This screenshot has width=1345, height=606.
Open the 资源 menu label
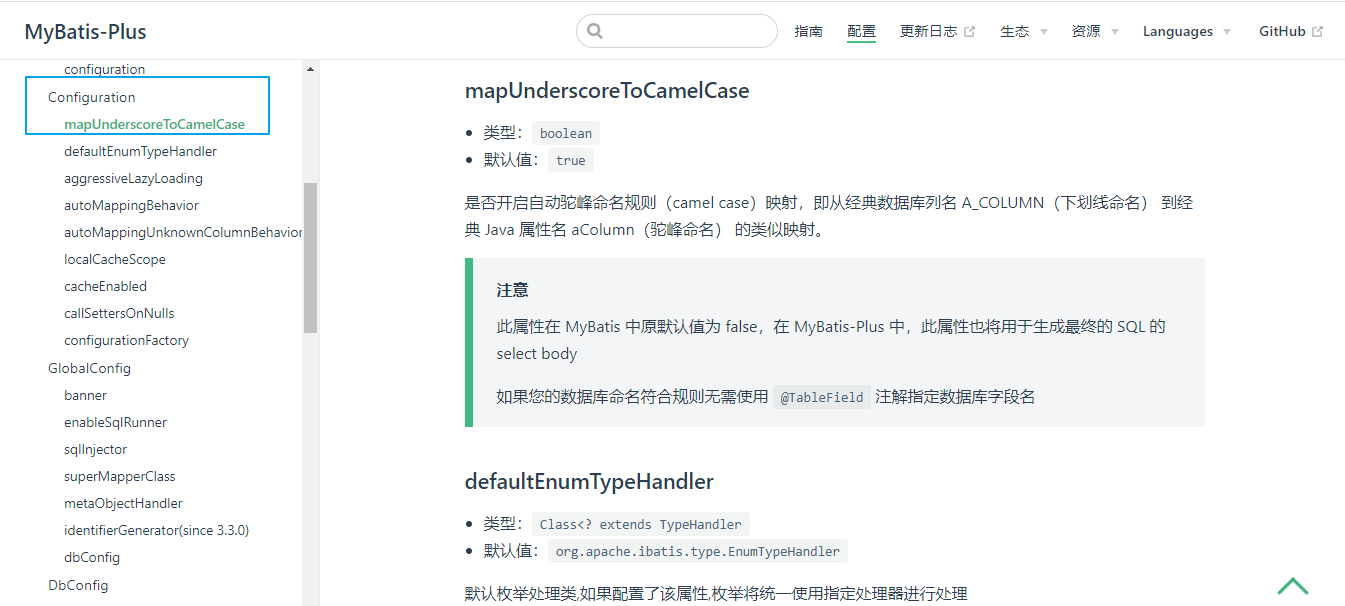(x=1086, y=31)
